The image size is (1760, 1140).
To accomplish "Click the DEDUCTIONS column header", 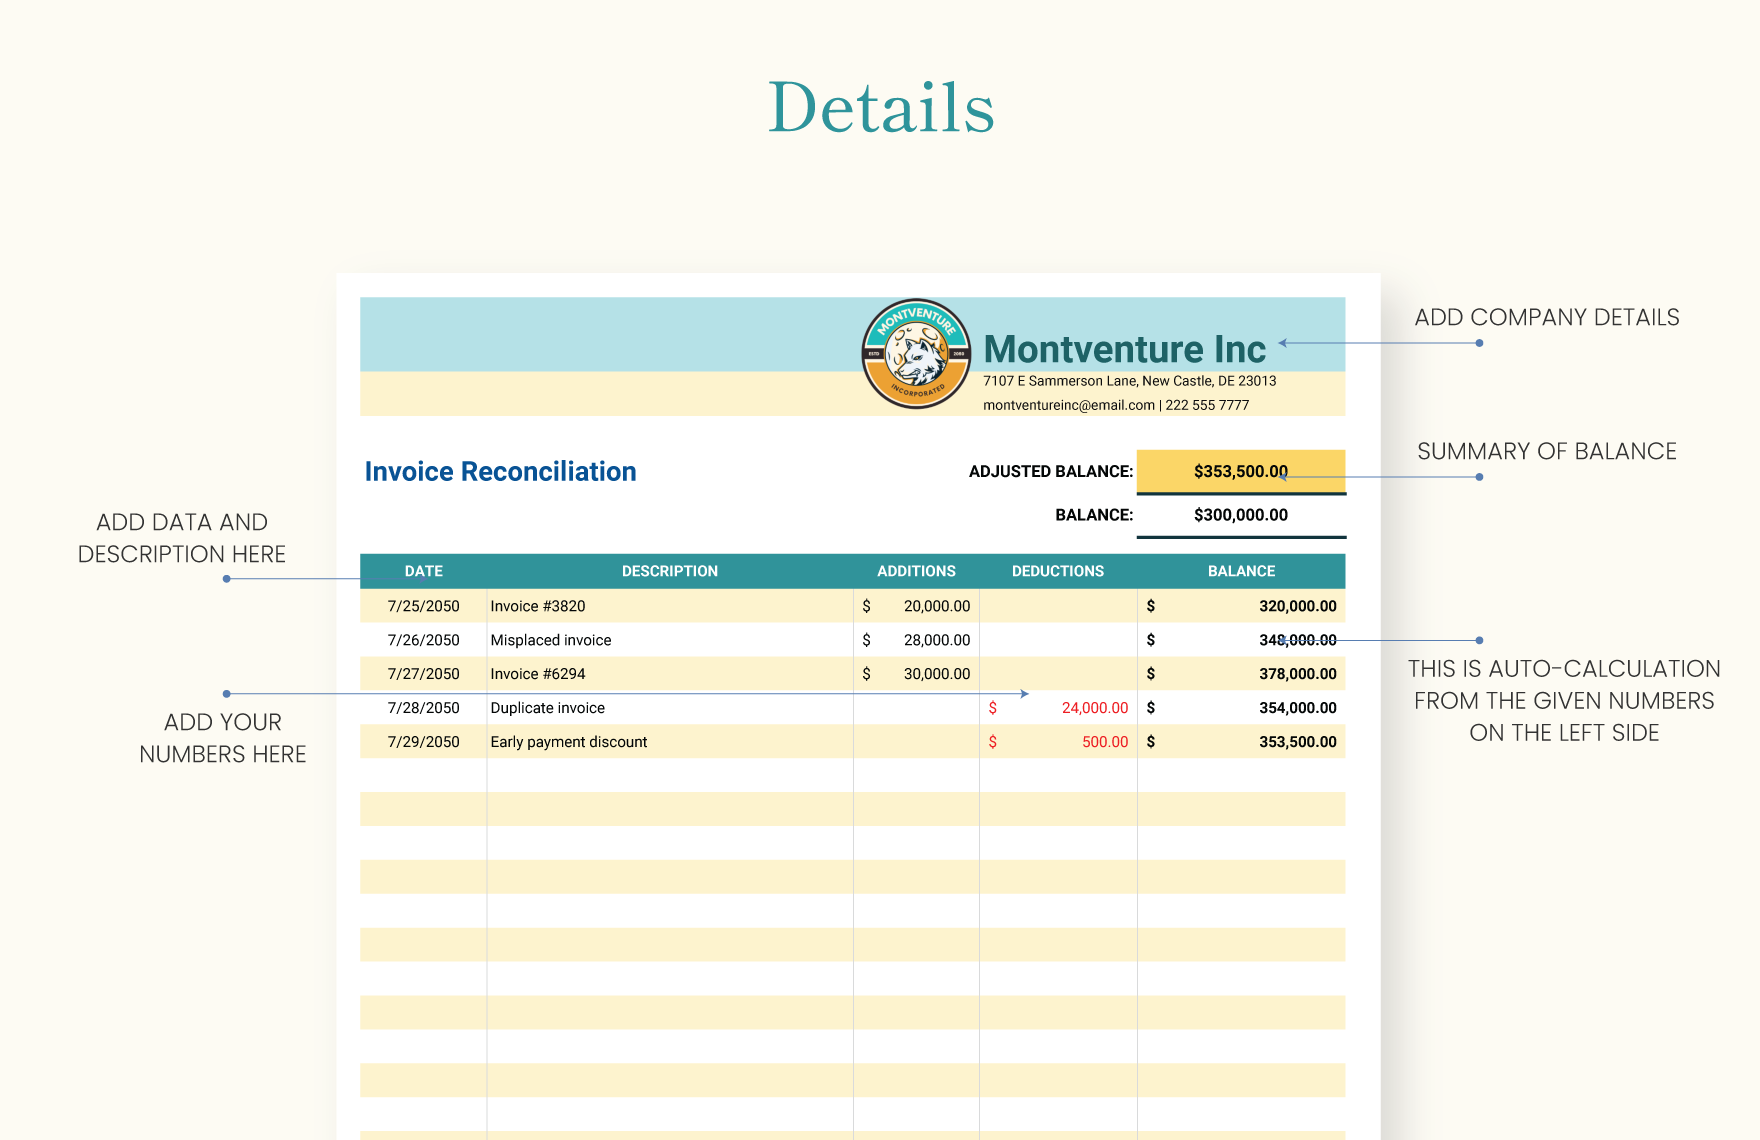I will (1057, 570).
